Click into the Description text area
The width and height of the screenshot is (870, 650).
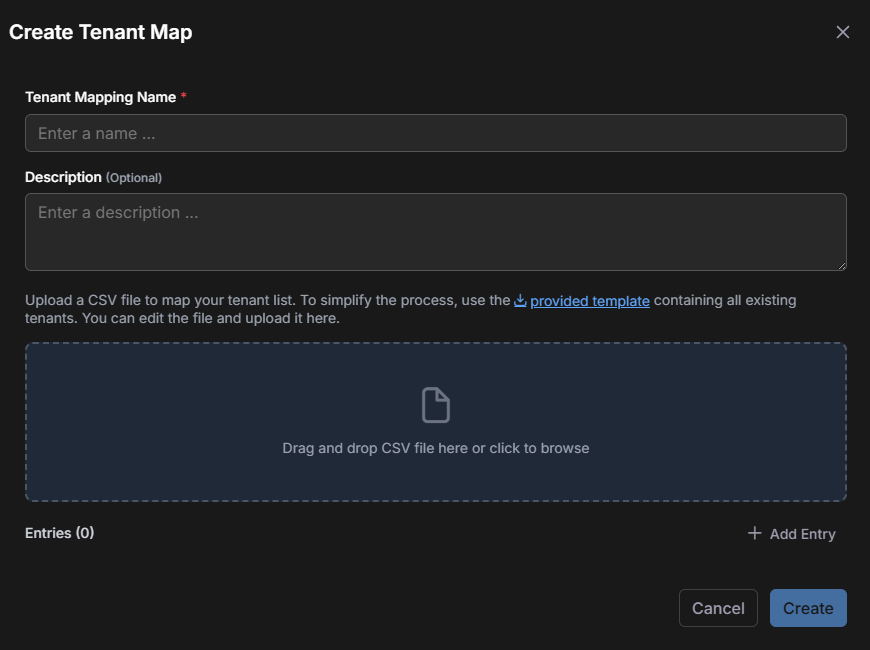pyautogui.click(x=435, y=232)
